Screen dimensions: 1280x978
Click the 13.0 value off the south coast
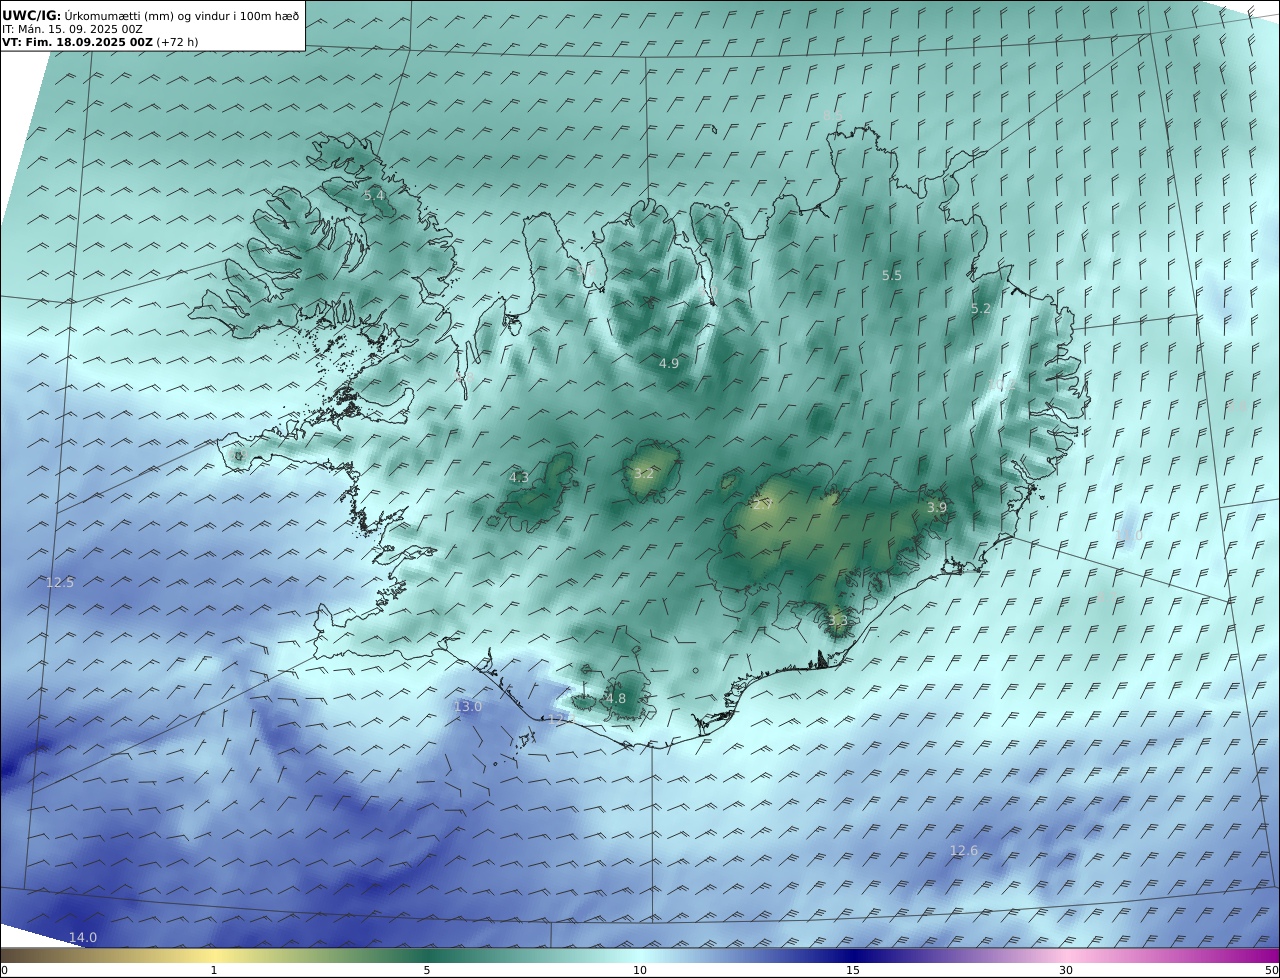coord(468,706)
